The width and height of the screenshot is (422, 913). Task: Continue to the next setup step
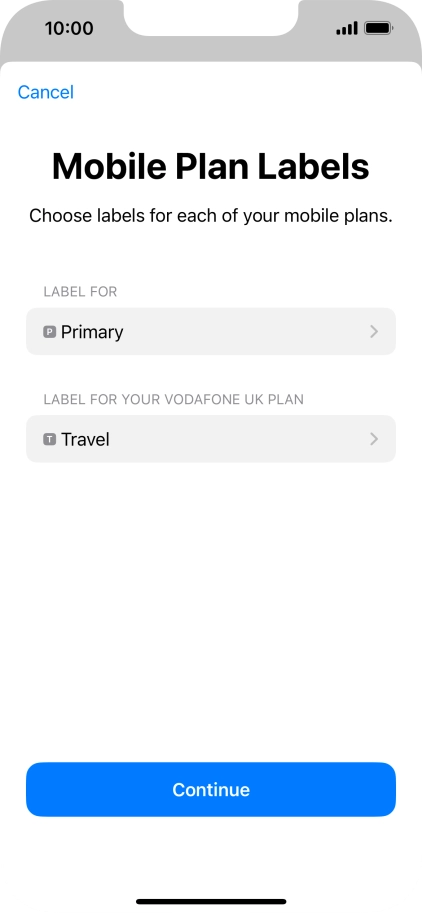[x=211, y=790]
